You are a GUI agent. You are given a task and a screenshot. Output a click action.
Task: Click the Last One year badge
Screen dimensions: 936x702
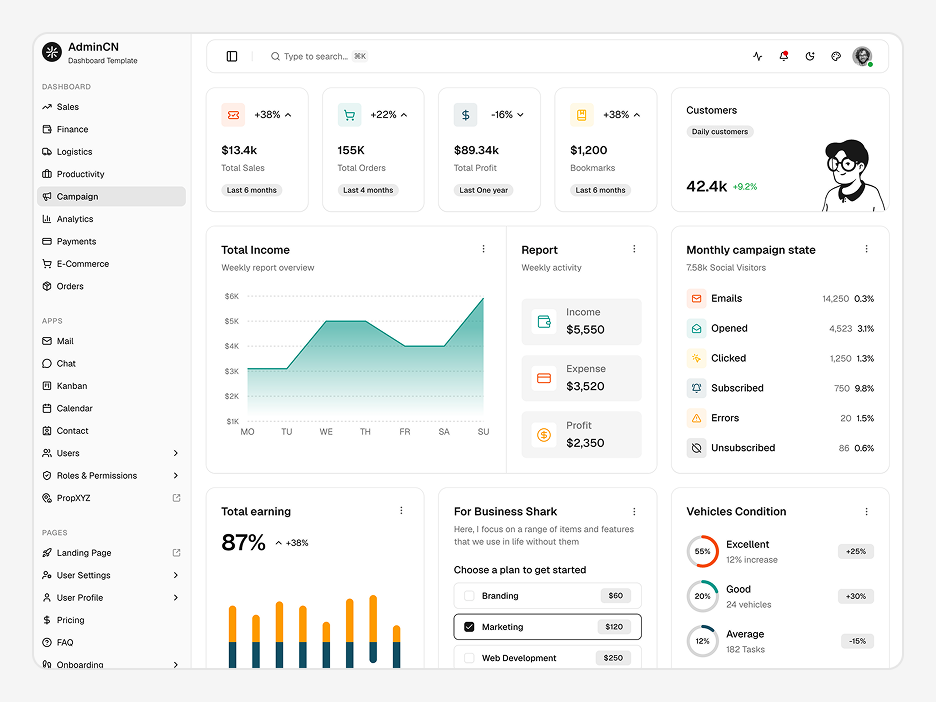coord(484,190)
